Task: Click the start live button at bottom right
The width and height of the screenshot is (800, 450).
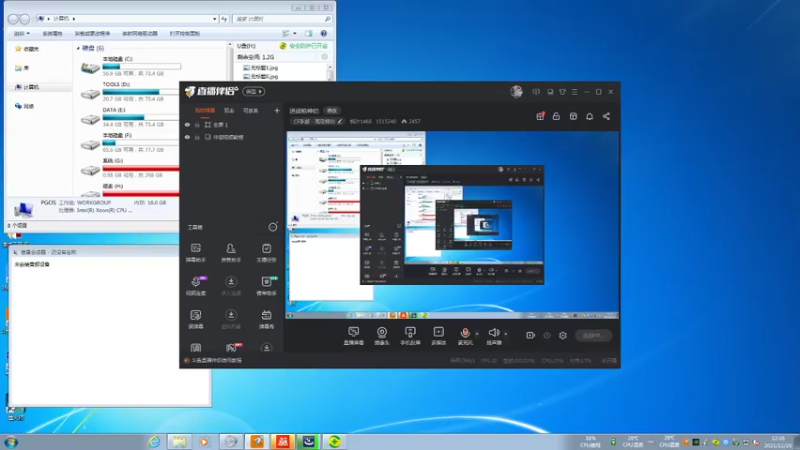Action: coord(593,335)
